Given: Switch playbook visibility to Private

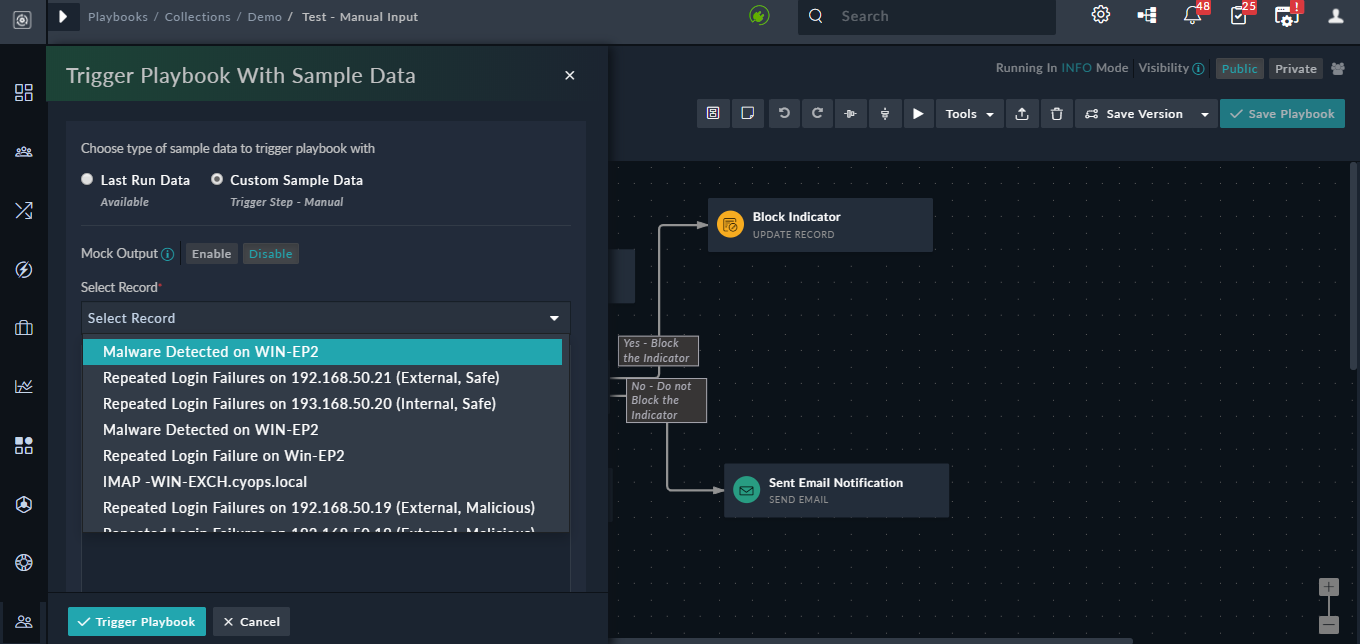Looking at the screenshot, I should pyautogui.click(x=1295, y=68).
